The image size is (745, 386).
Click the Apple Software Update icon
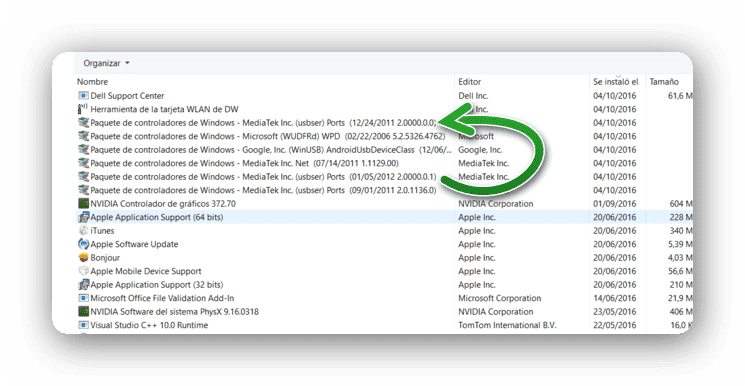[83, 244]
